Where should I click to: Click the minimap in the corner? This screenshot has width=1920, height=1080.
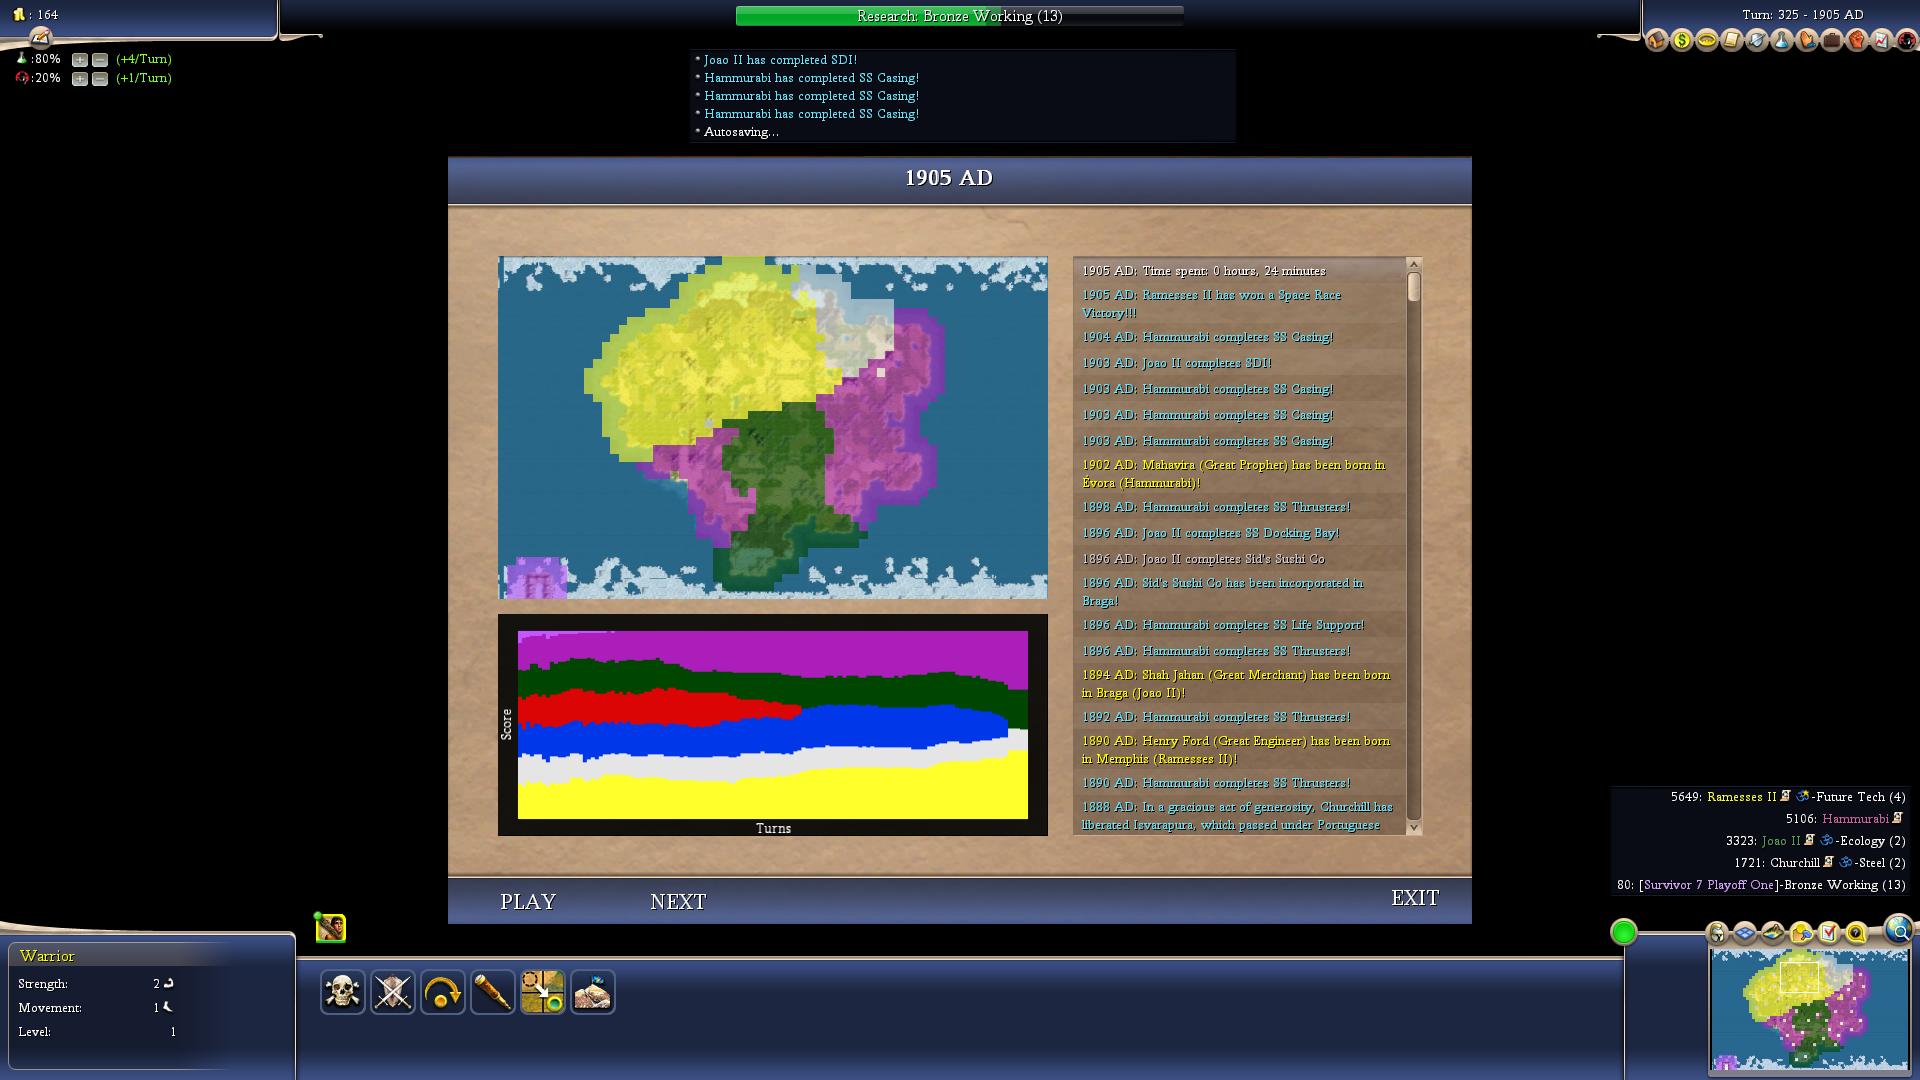pyautogui.click(x=1809, y=1009)
